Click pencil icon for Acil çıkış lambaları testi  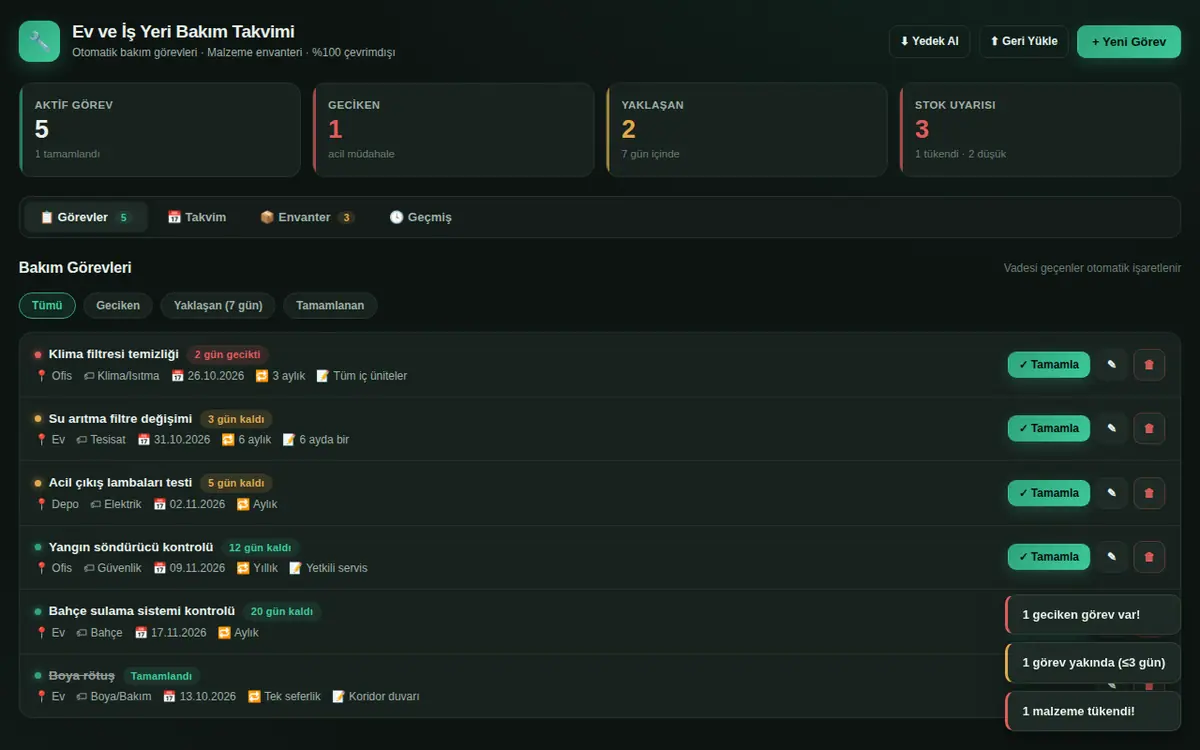[1111, 493]
